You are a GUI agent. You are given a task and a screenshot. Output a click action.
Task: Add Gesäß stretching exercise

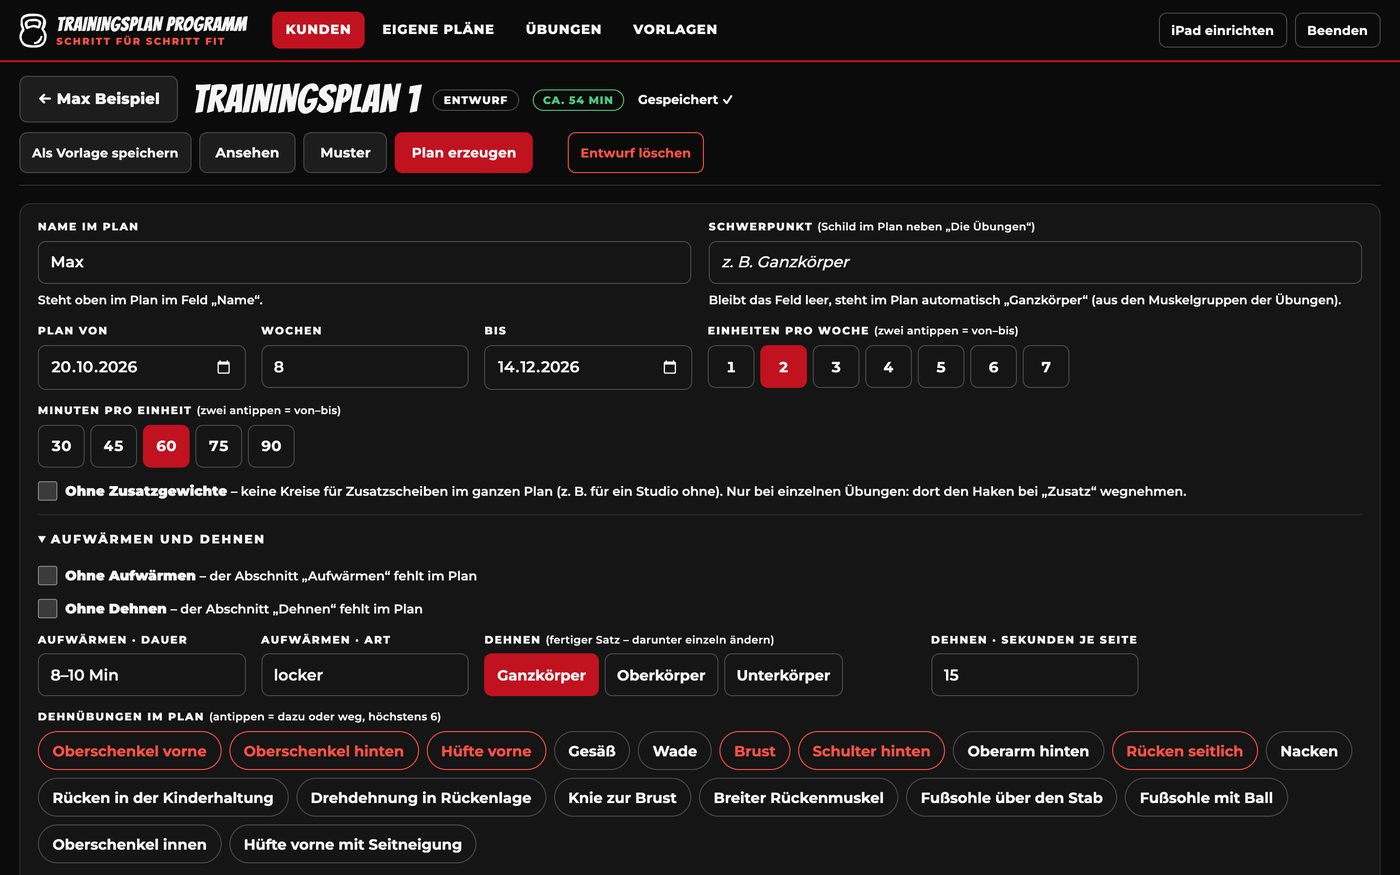[x=592, y=751]
